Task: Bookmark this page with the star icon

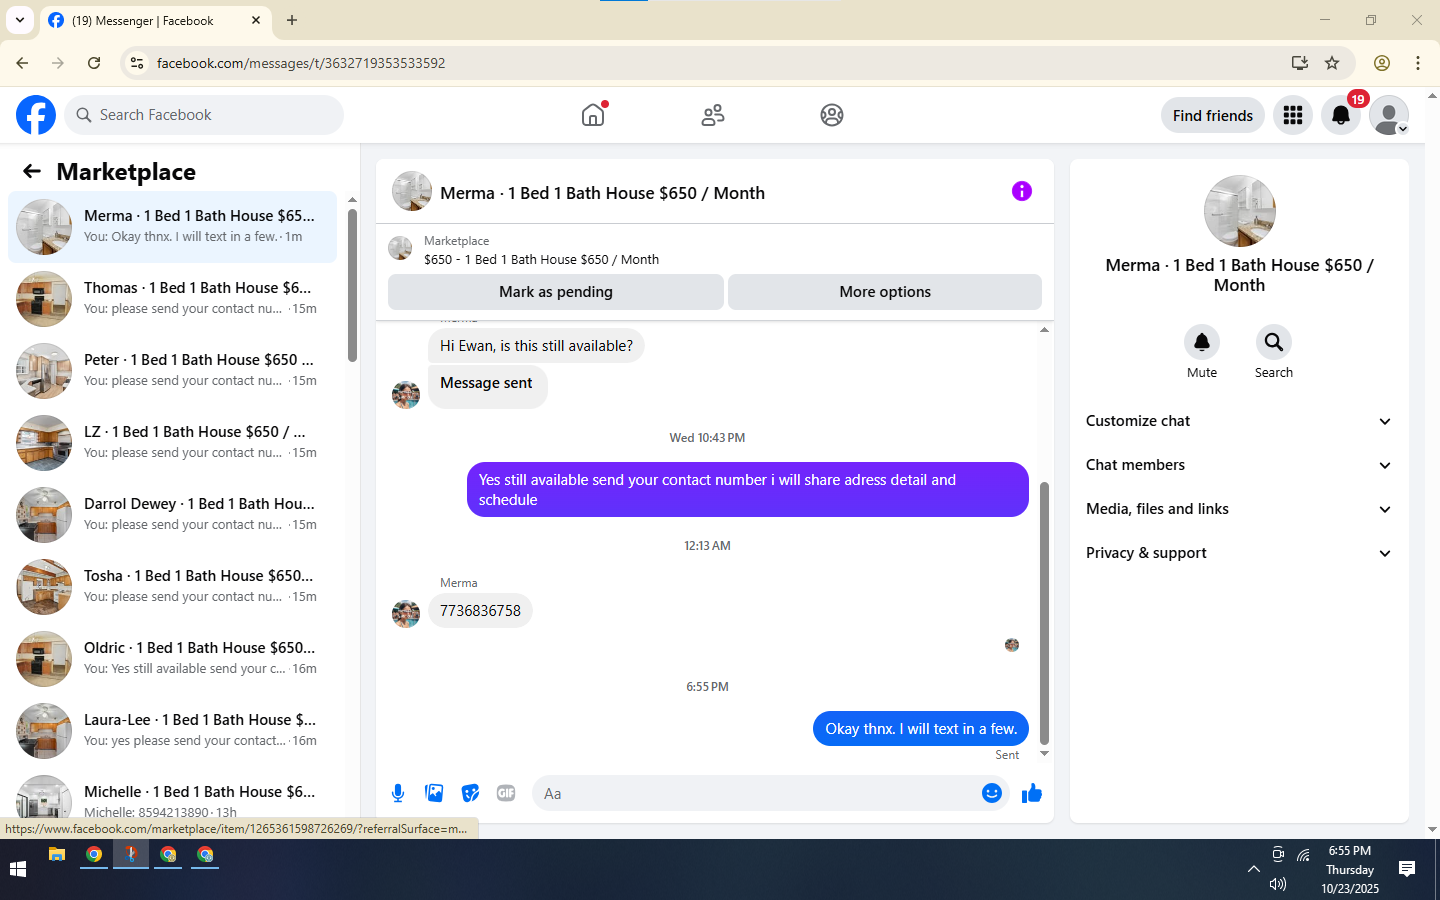Action: pyautogui.click(x=1332, y=63)
